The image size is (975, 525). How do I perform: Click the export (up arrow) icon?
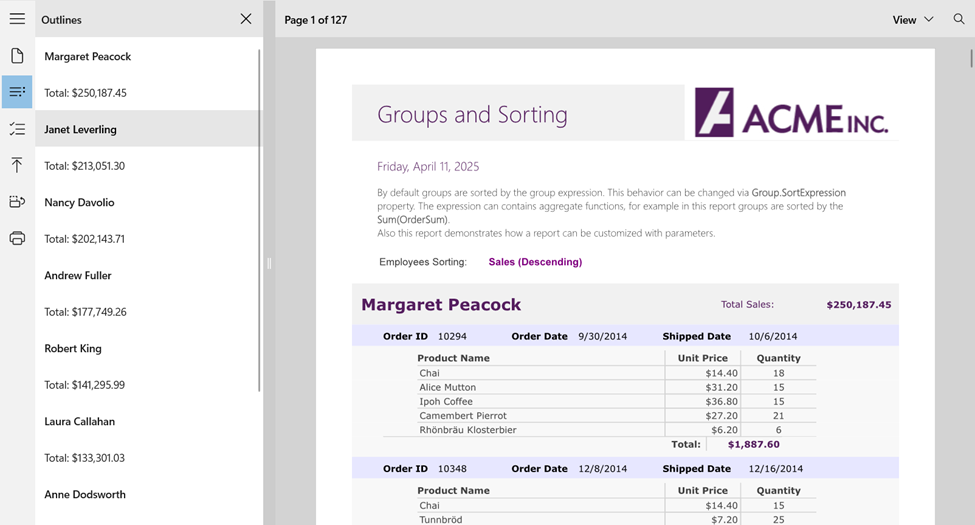[x=17, y=165]
